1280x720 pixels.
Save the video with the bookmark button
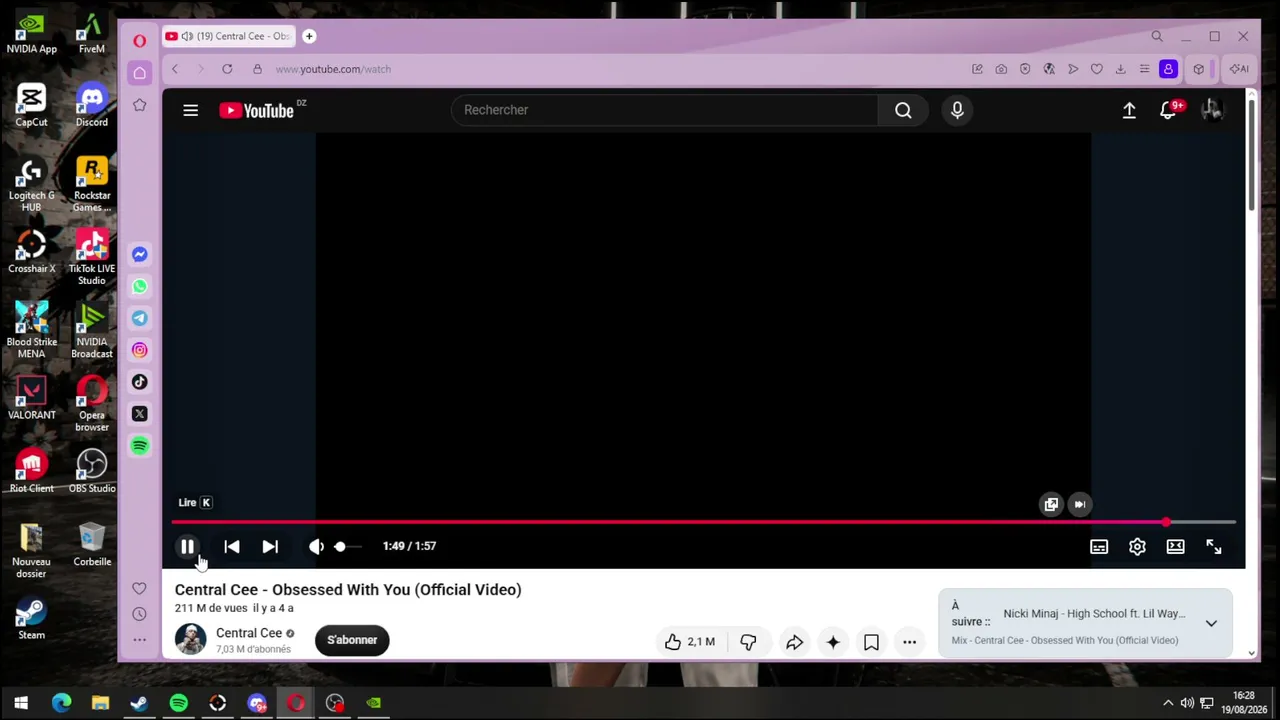click(871, 642)
